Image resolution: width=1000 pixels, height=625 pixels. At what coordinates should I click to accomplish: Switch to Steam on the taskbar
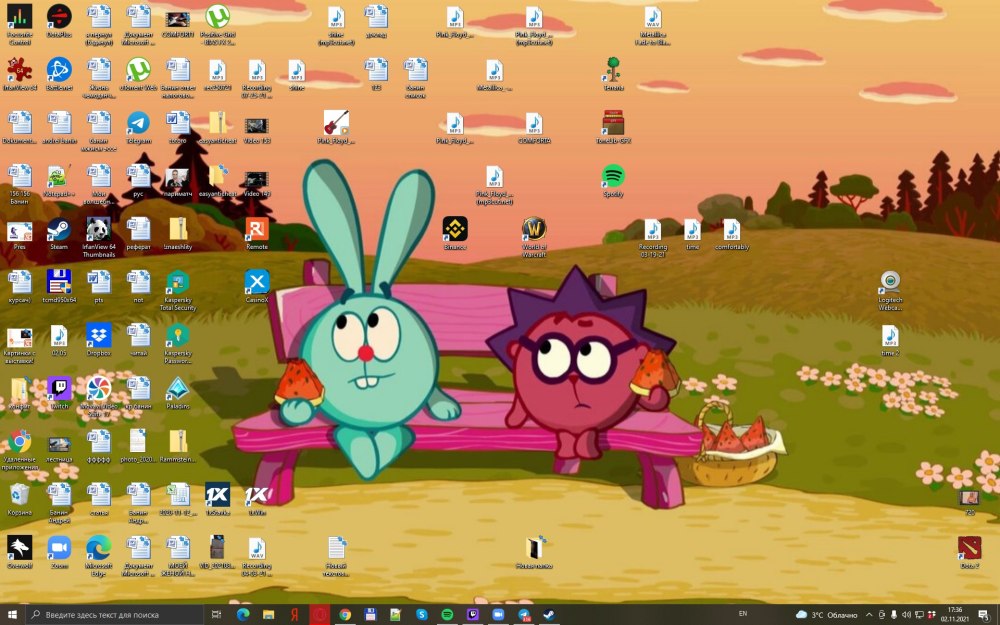548,614
